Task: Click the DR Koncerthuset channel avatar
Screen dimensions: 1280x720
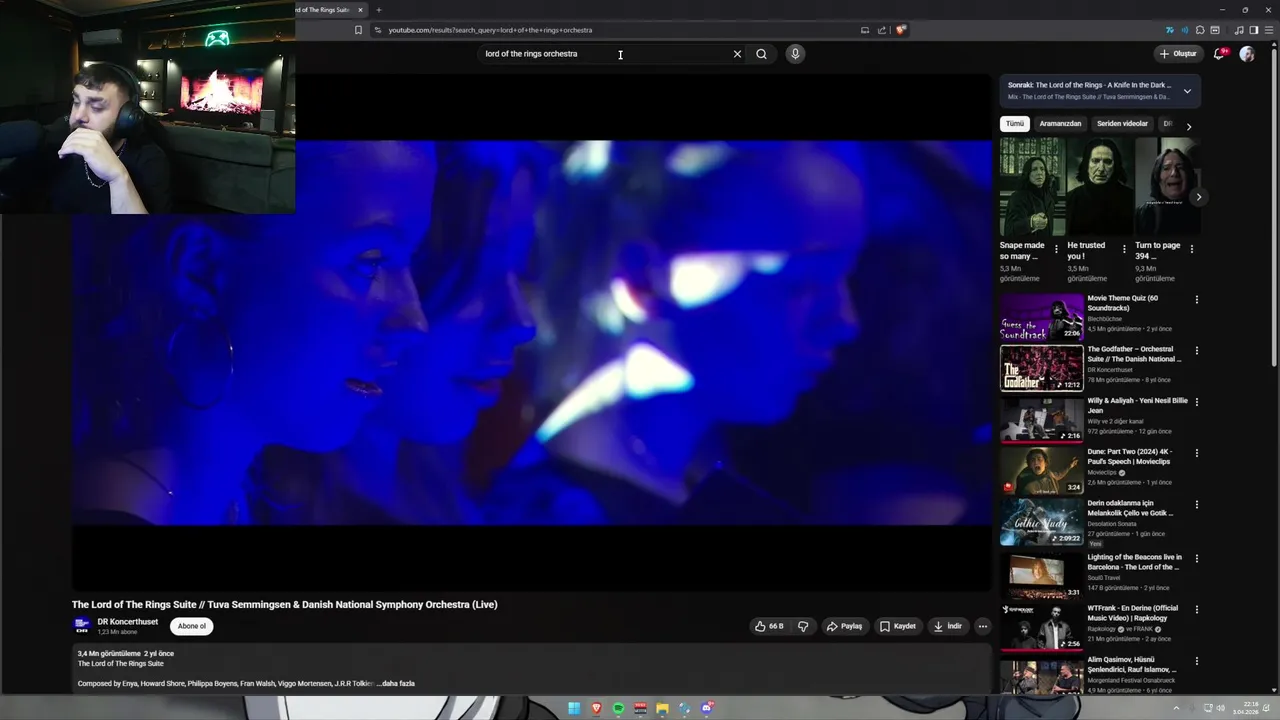Action: [82, 626]
